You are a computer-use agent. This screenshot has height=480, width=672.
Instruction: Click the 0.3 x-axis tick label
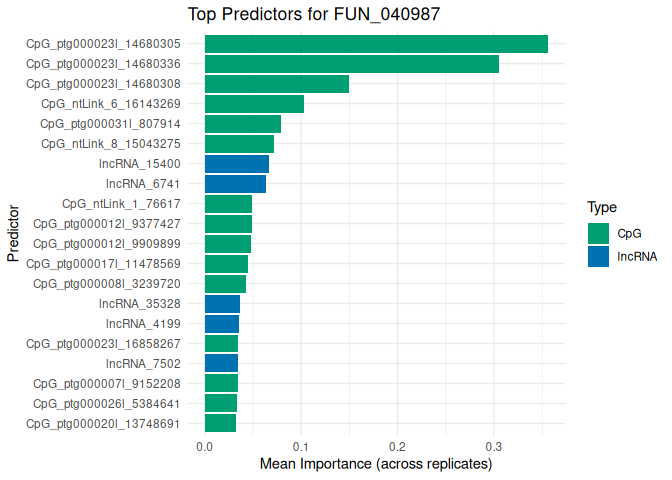click(x=493, y=446)
